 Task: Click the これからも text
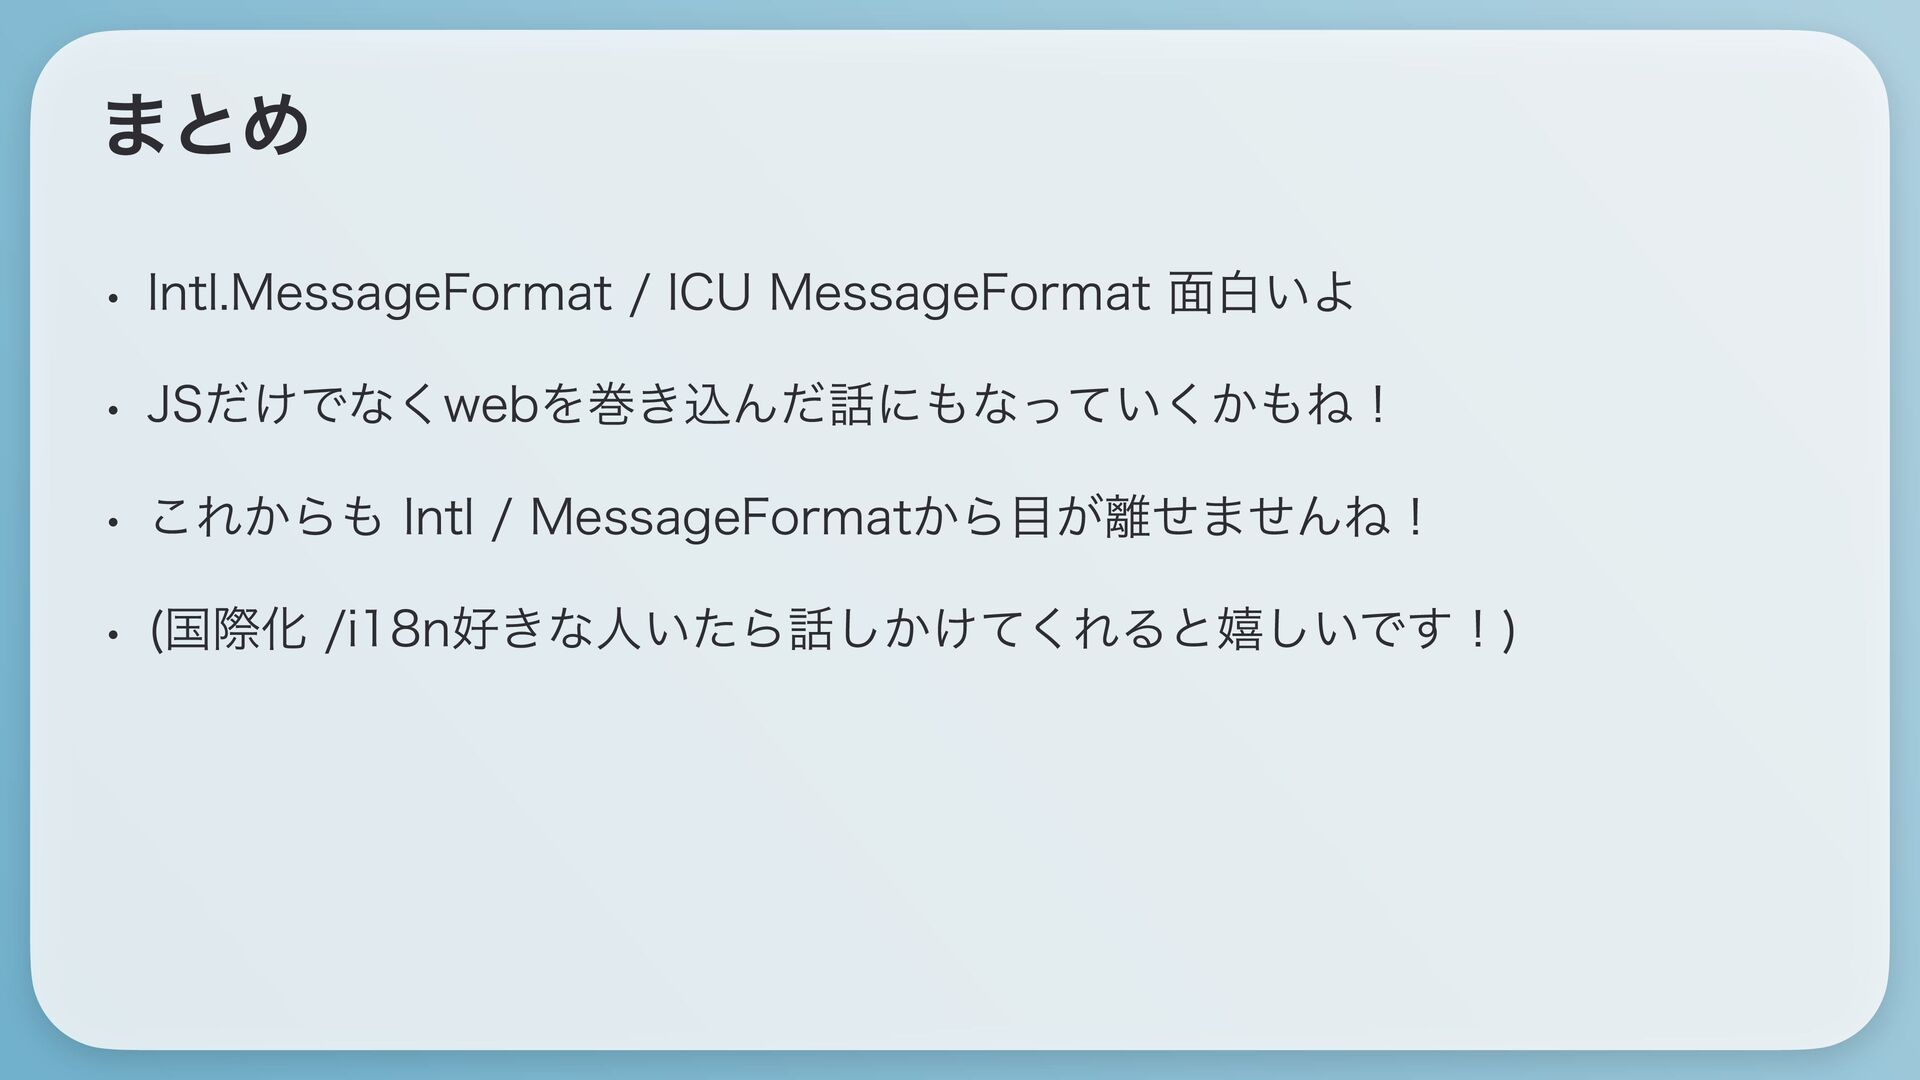[x=266, y=518]
